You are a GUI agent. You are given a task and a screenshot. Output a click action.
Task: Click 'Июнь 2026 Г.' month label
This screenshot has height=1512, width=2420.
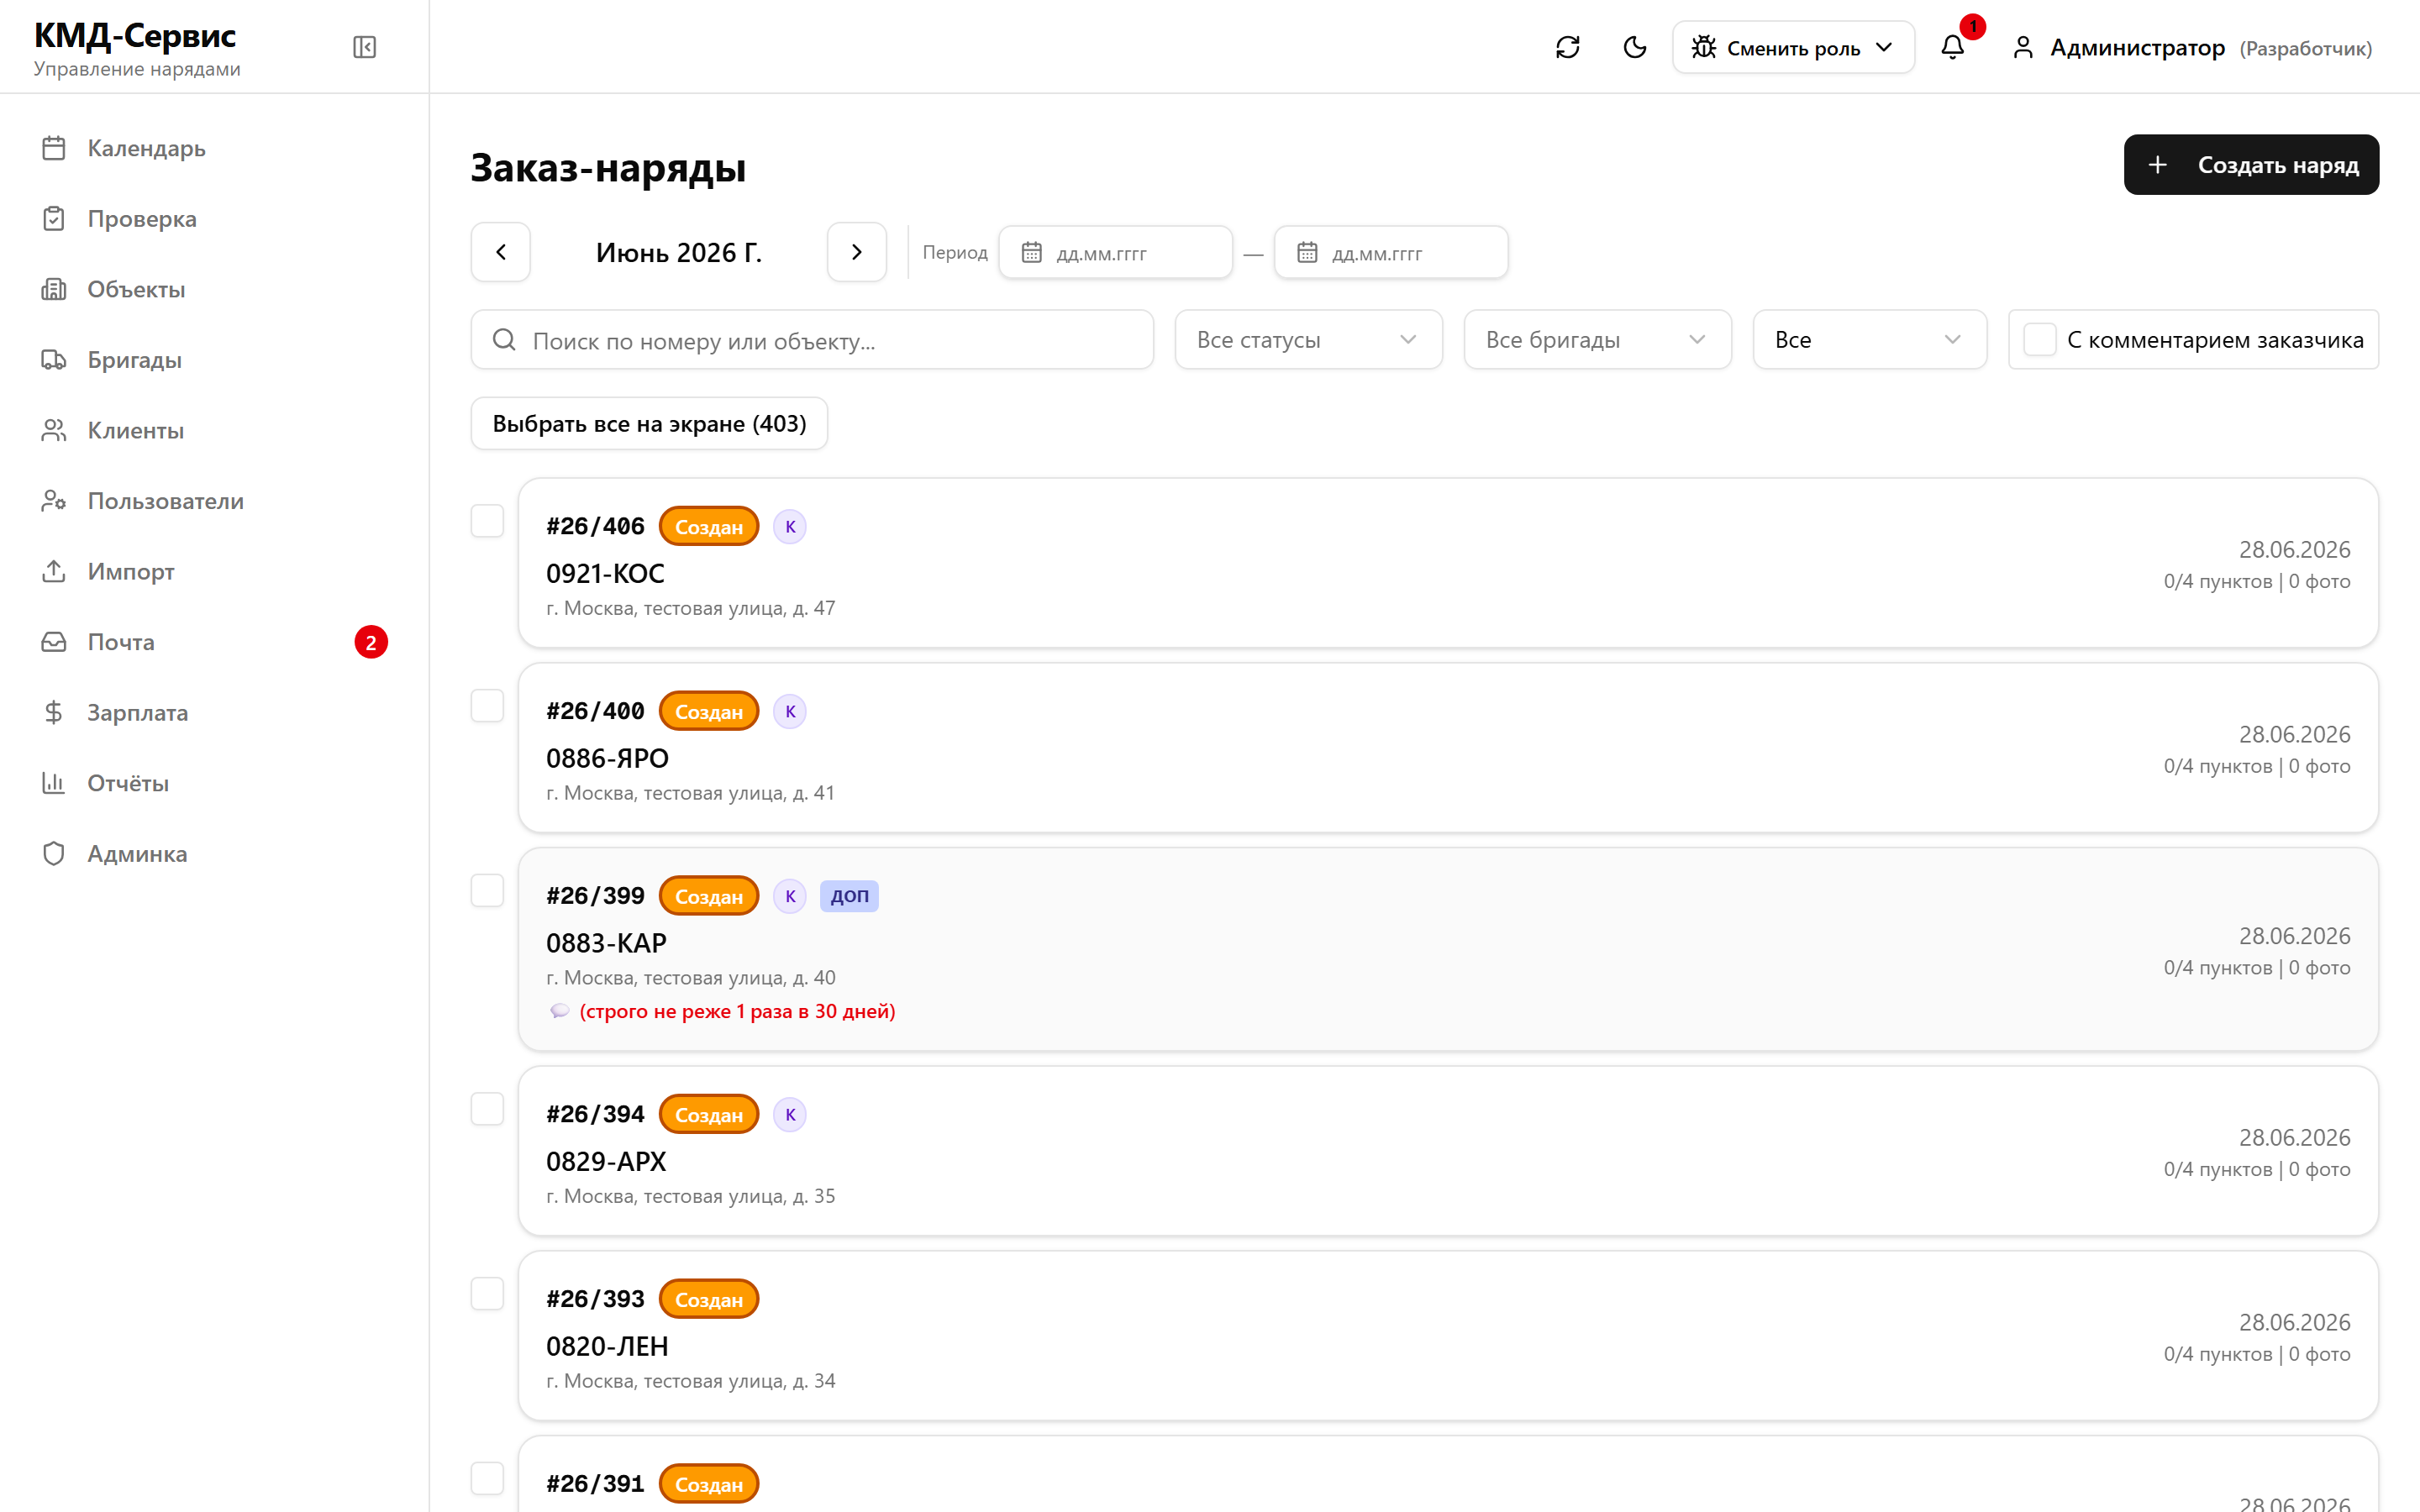point(679,252)
